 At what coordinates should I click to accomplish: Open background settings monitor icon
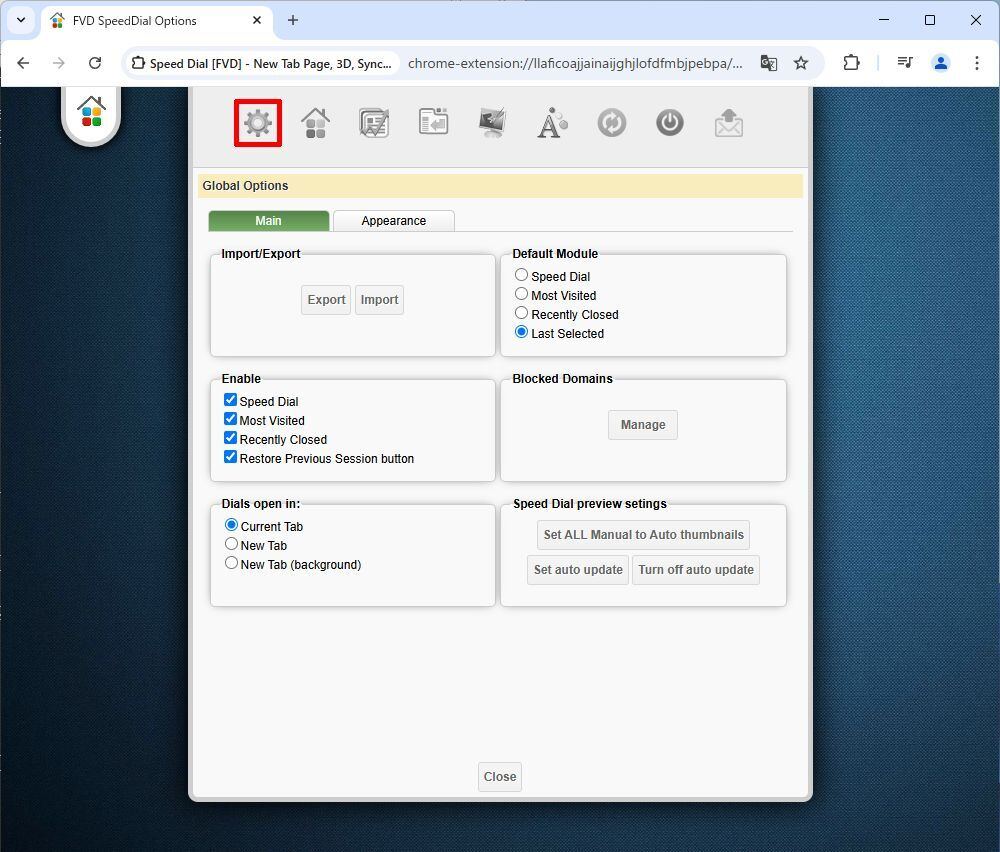pyautogui.click(x=492, y=122)
